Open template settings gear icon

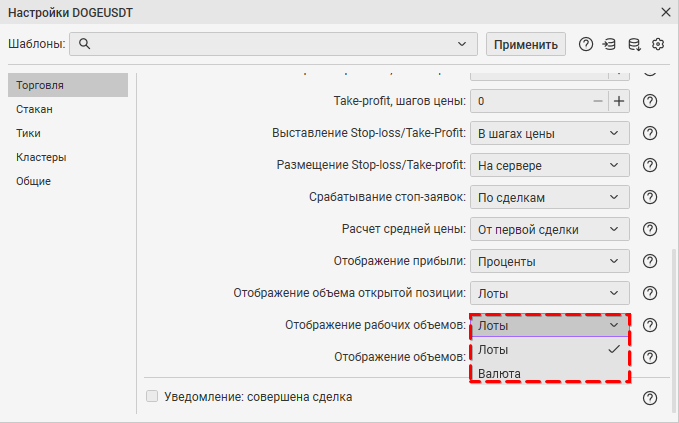pos(658,44)
